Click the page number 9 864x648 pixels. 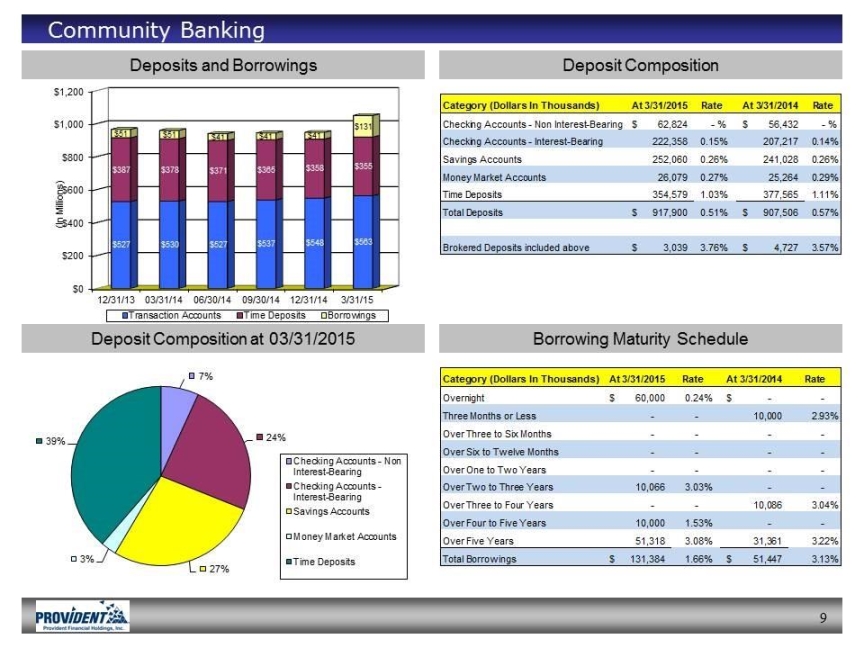pos(823,618)
